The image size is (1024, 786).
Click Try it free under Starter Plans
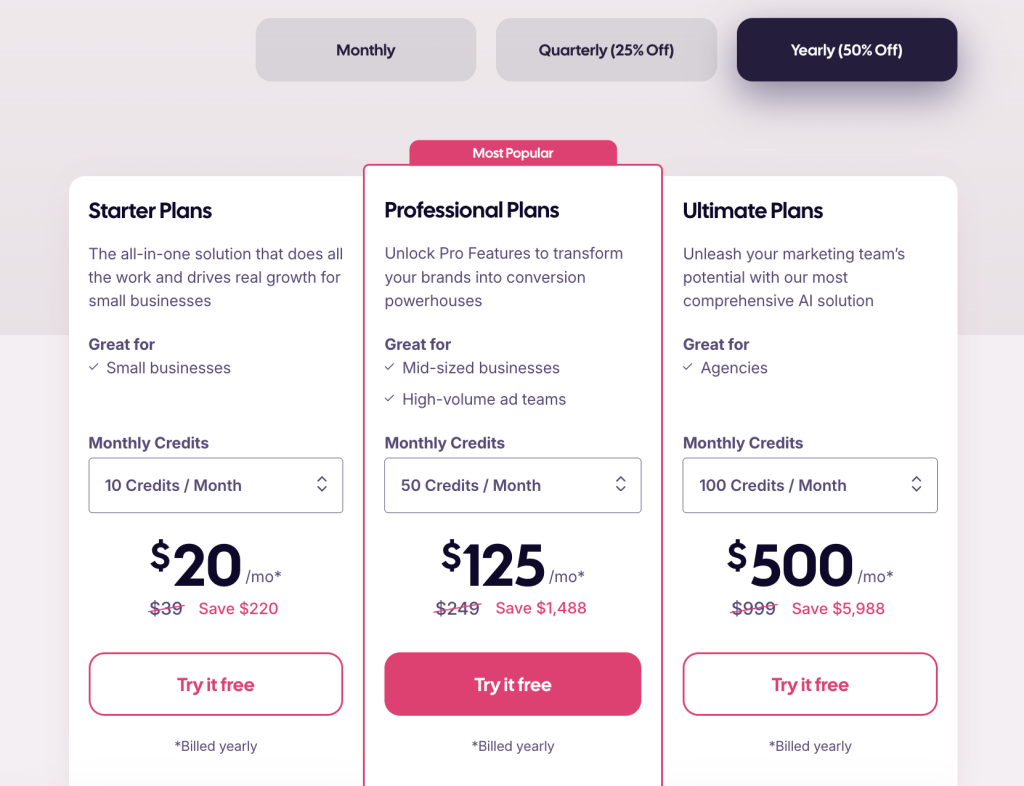(215, 685)
